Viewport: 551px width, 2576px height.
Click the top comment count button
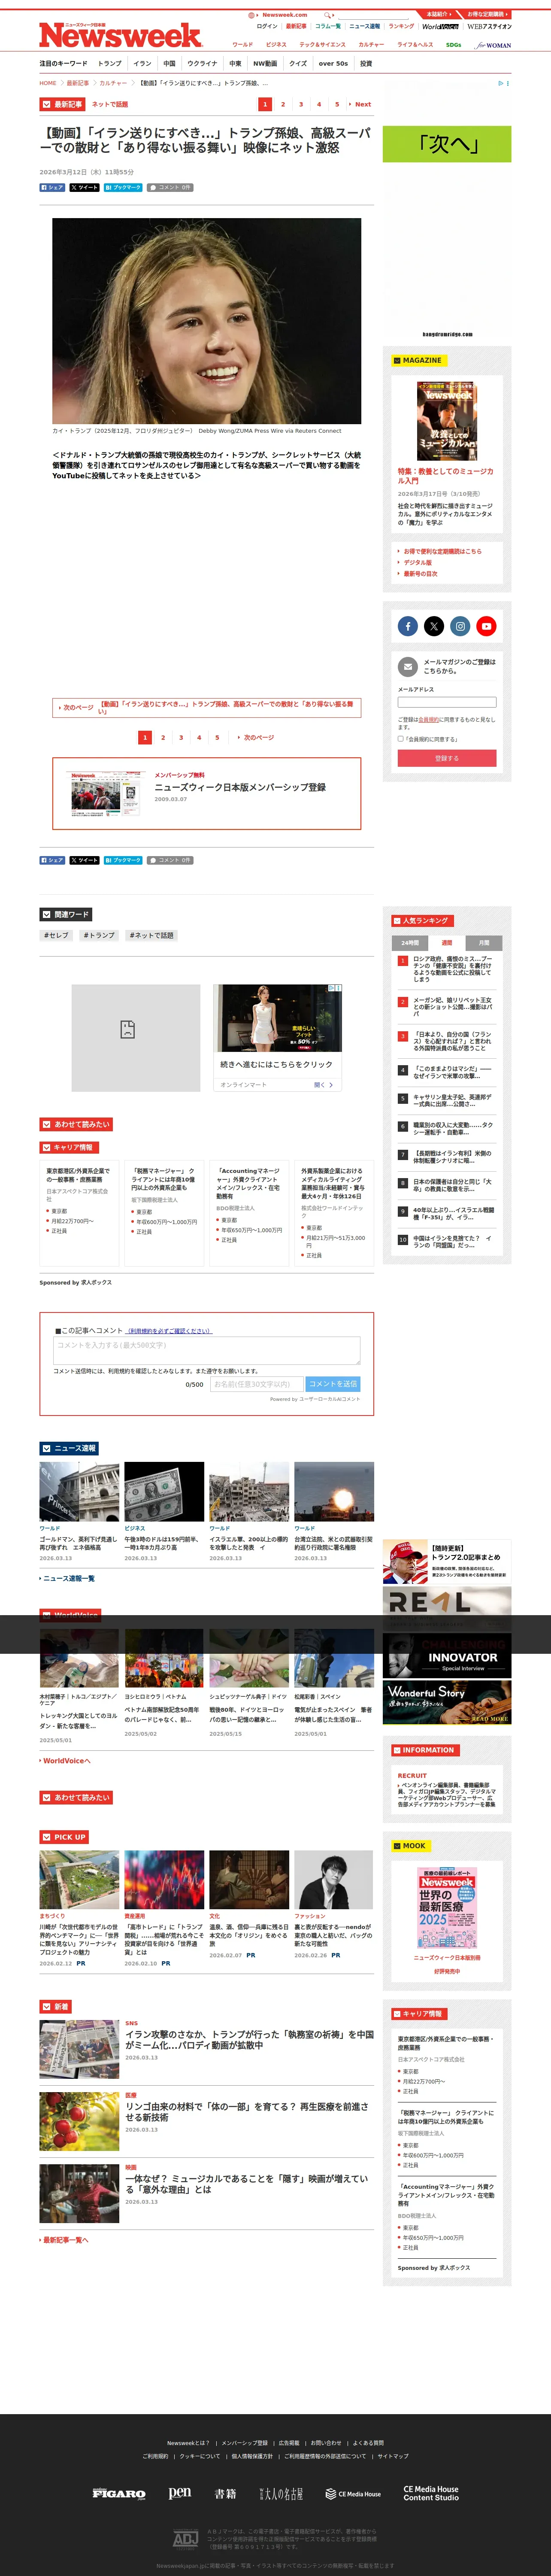(x=170, y=187)
